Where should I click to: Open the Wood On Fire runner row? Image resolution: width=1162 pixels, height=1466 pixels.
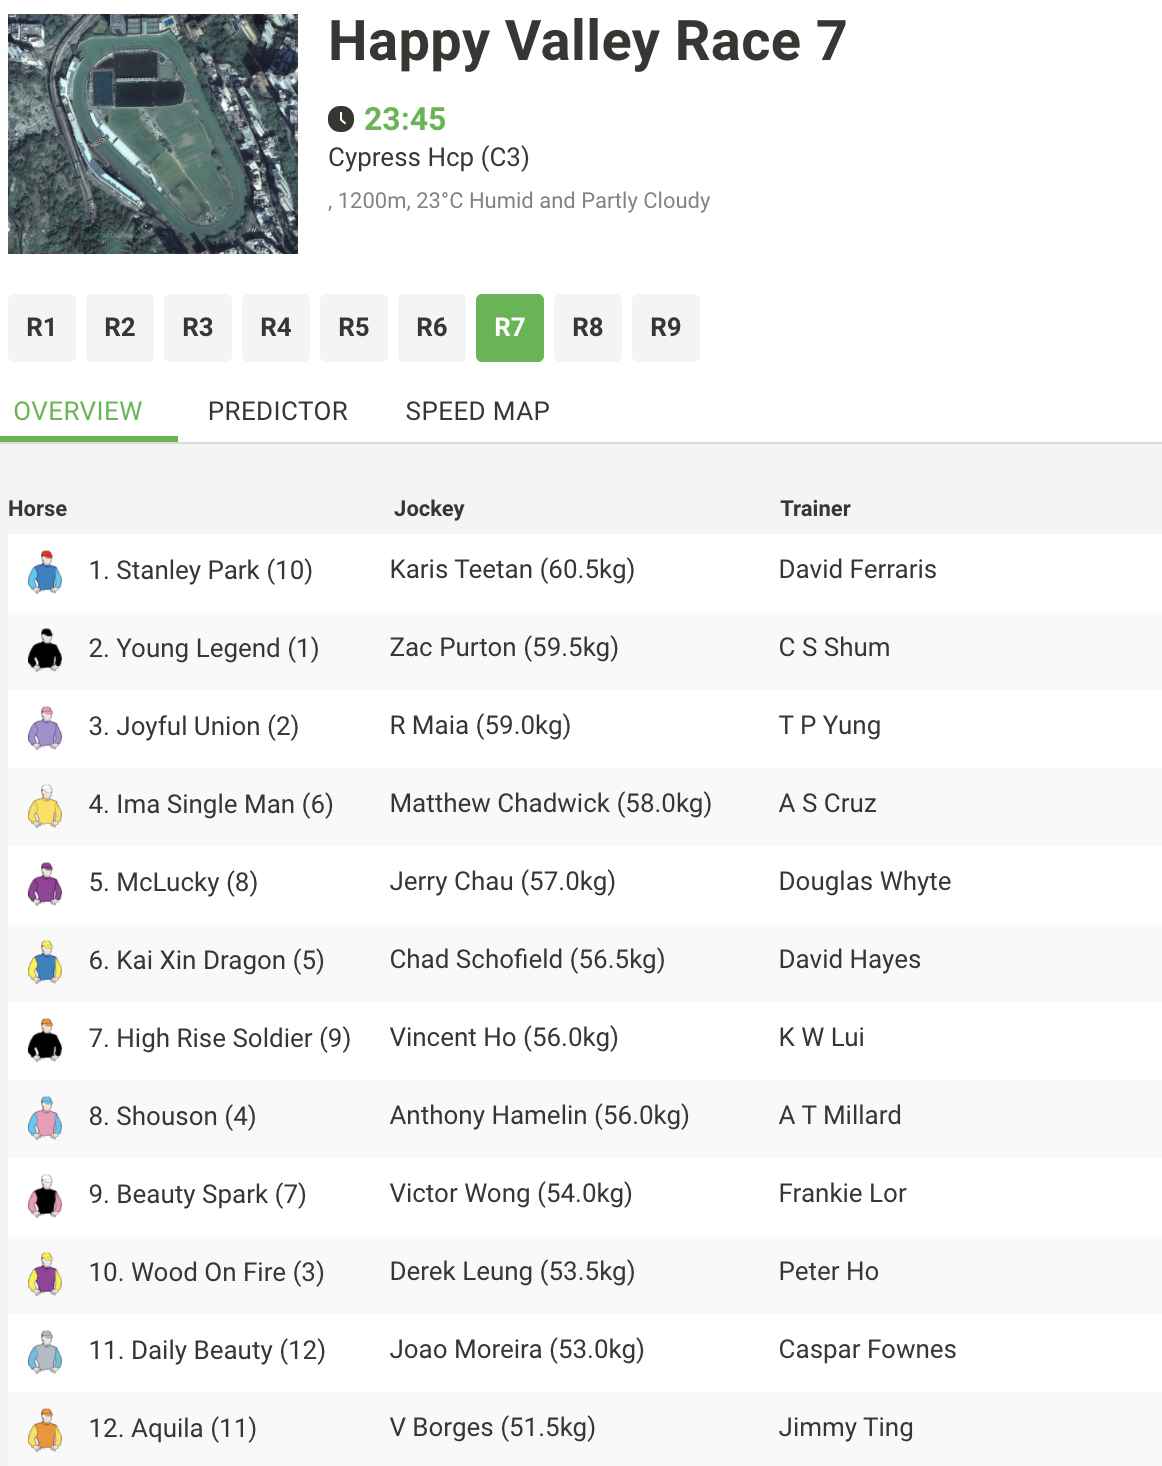585,1273
